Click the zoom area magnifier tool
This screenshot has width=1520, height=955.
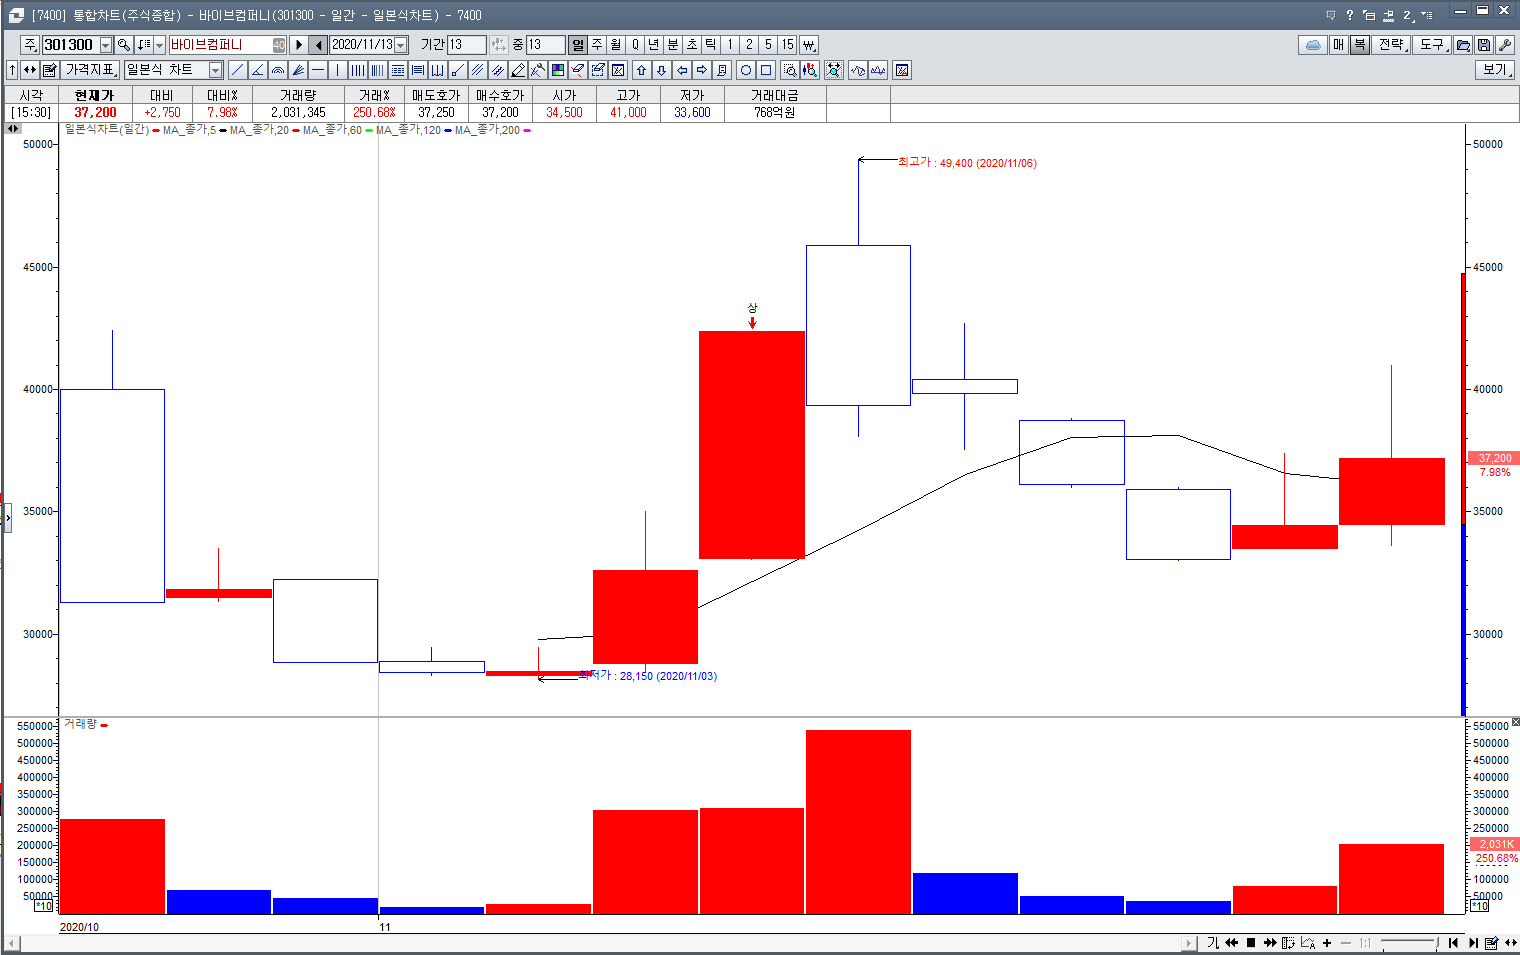point(789,70)
